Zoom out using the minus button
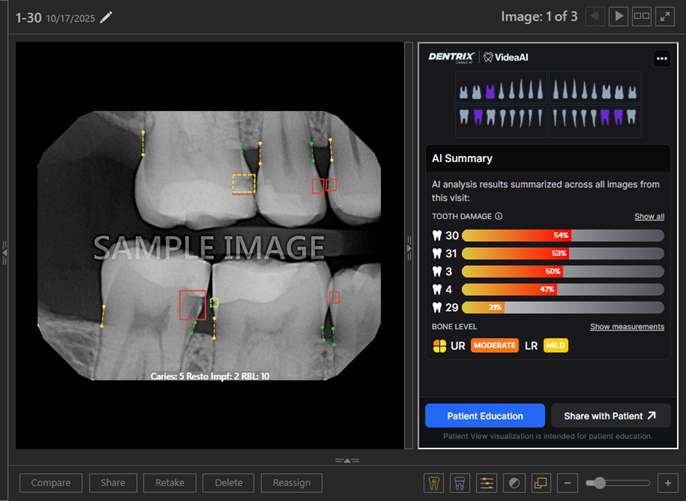The height and width of the screenshot is (501, 686). 566,483
